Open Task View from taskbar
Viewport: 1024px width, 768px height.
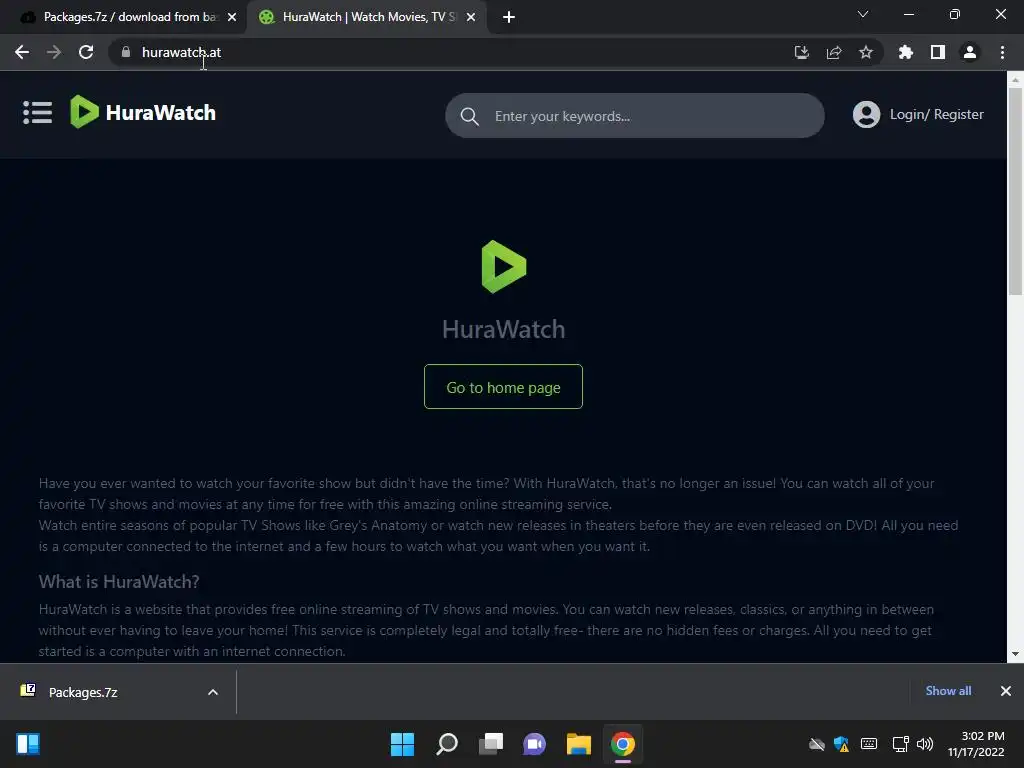[490, 744]
